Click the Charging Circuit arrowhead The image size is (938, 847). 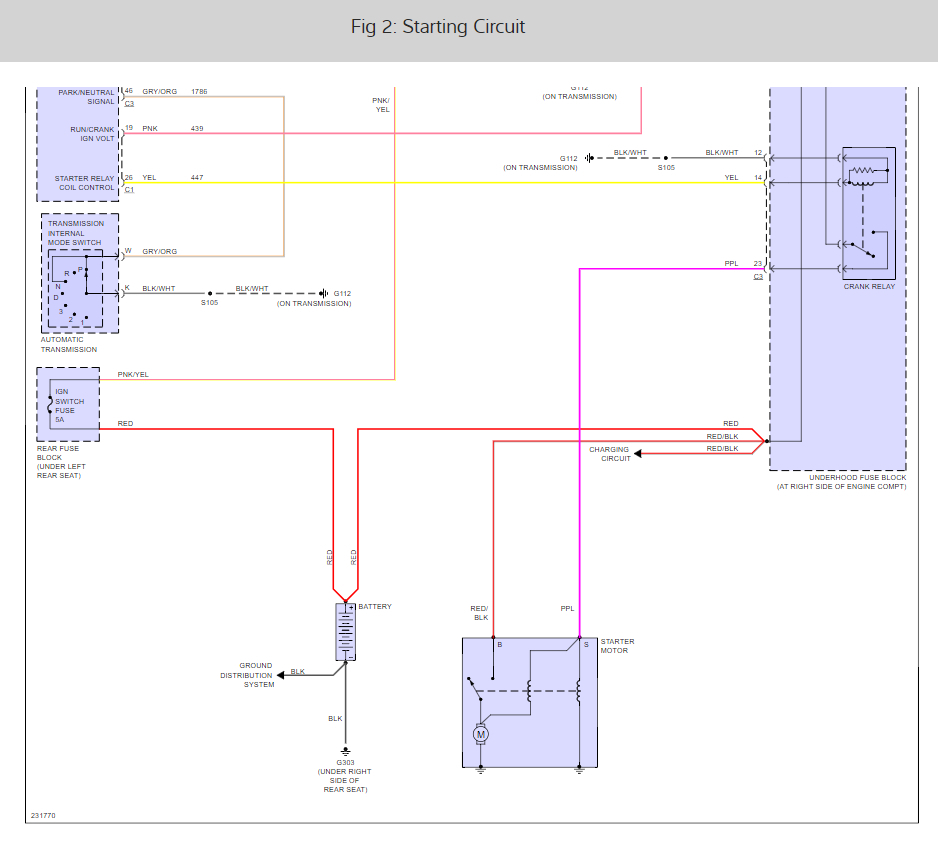[638, 453]
